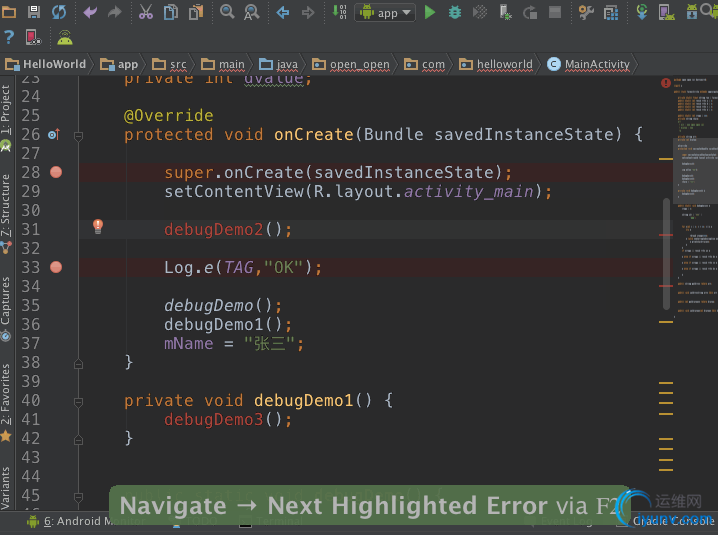Image resolution: width=718 pixels, height=535 pixels.
Task: Click the red error stripe mark beside line 31
Action: pos(666,235)
